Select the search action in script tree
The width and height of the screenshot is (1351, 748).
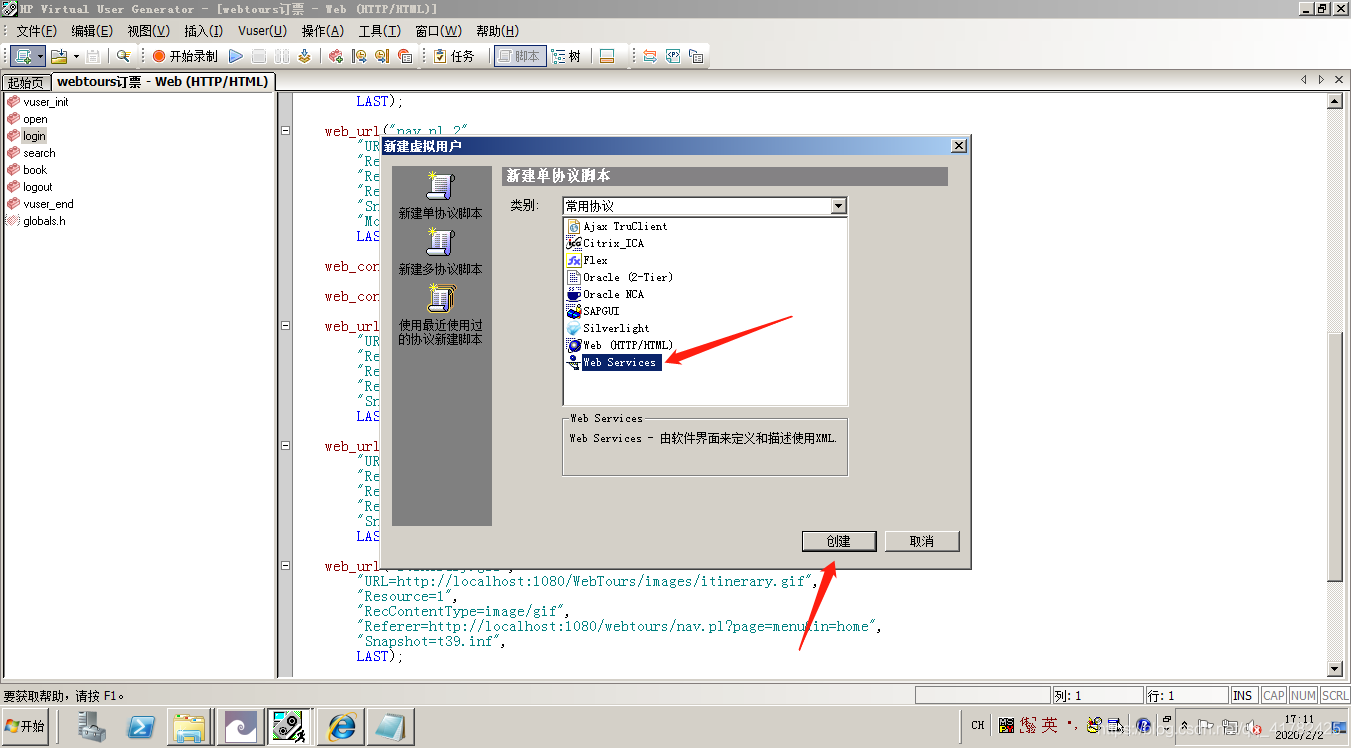39,153
